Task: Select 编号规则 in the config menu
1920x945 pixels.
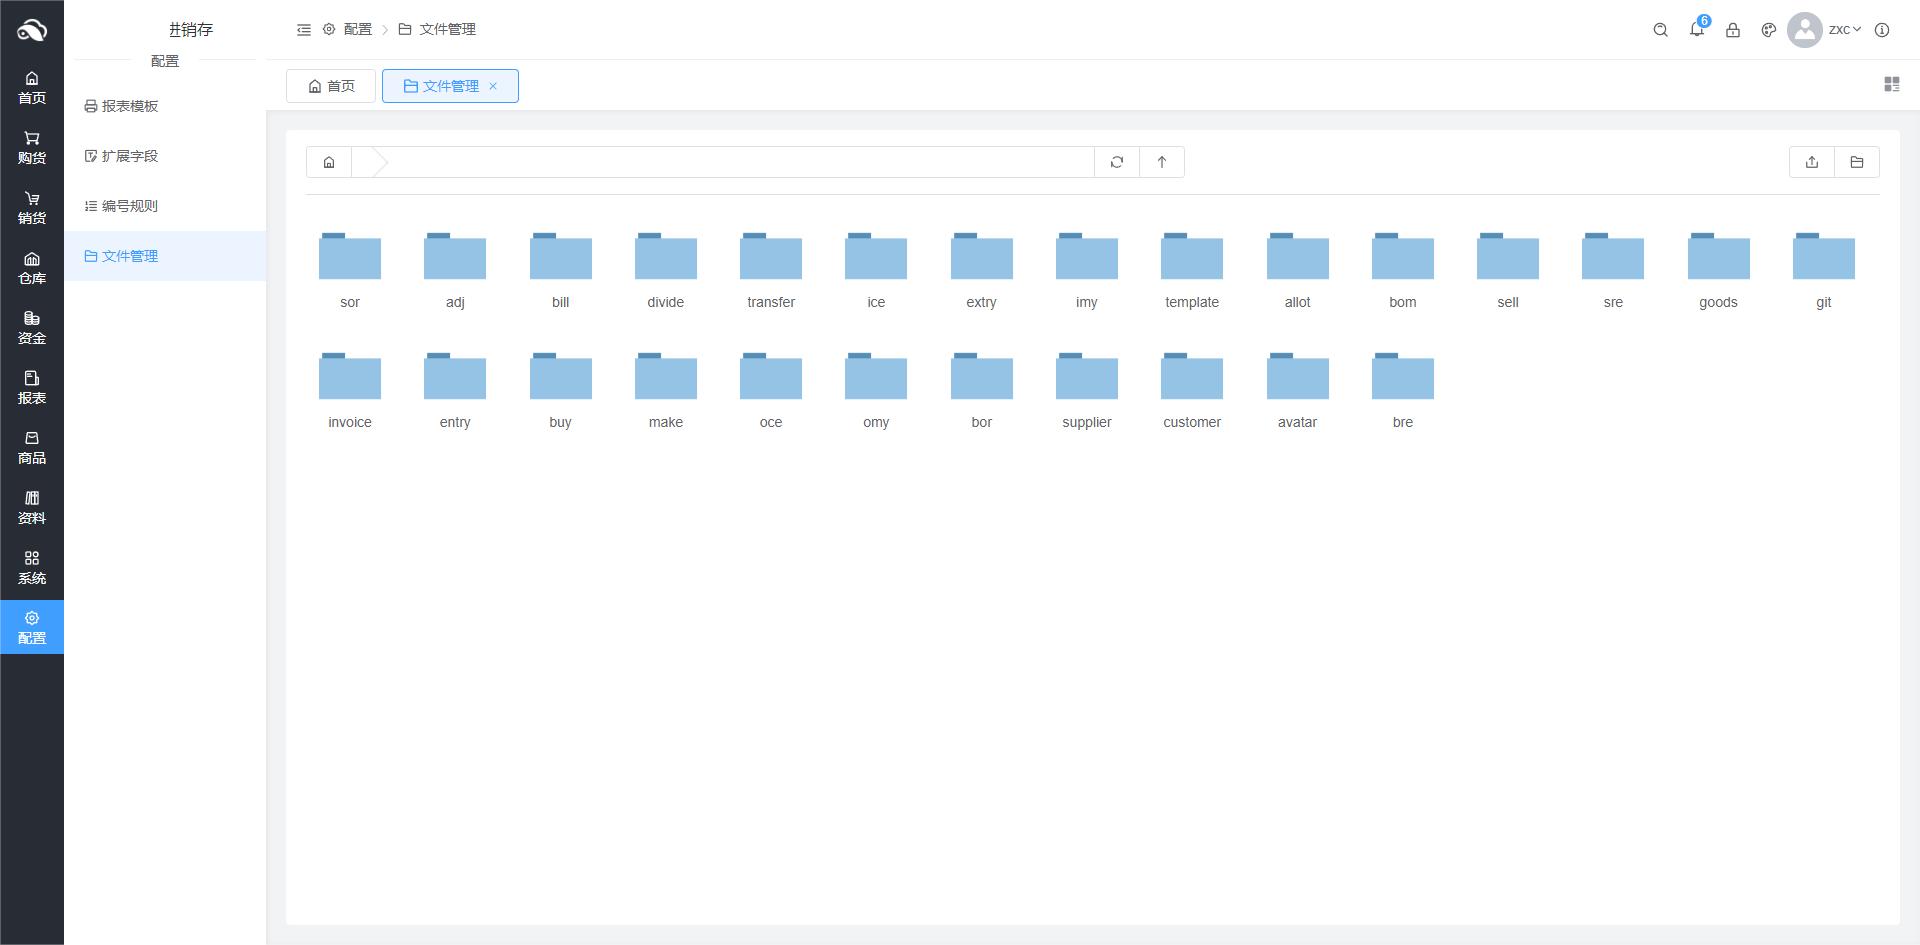Action: tap(129, 206)
